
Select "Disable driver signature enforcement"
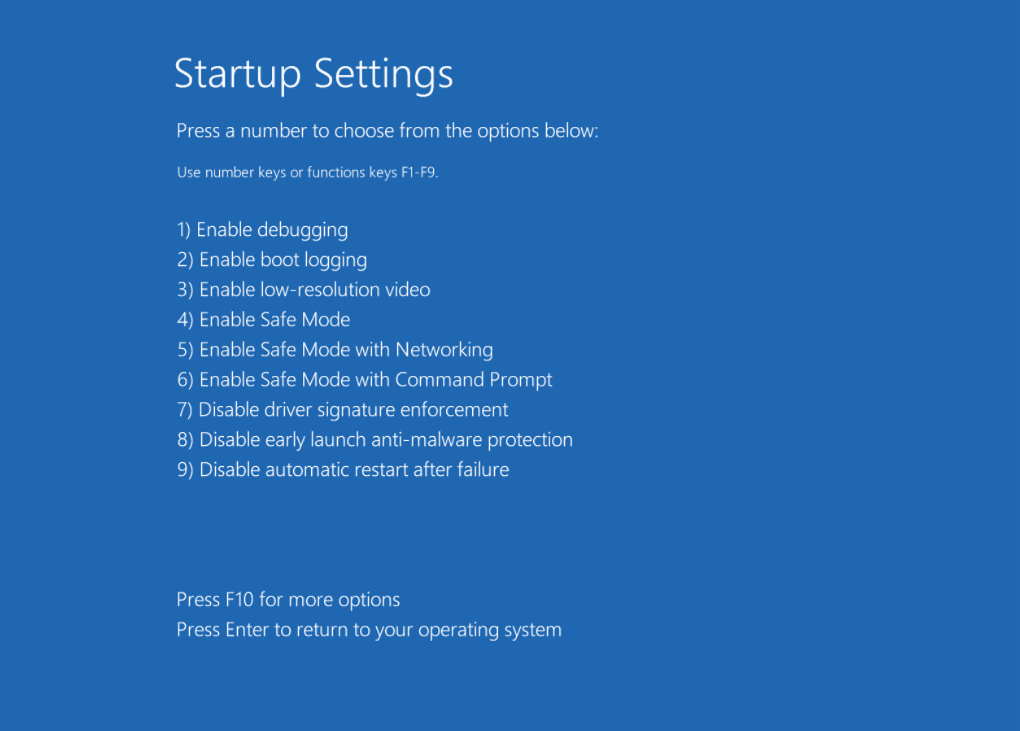point(342,409)
